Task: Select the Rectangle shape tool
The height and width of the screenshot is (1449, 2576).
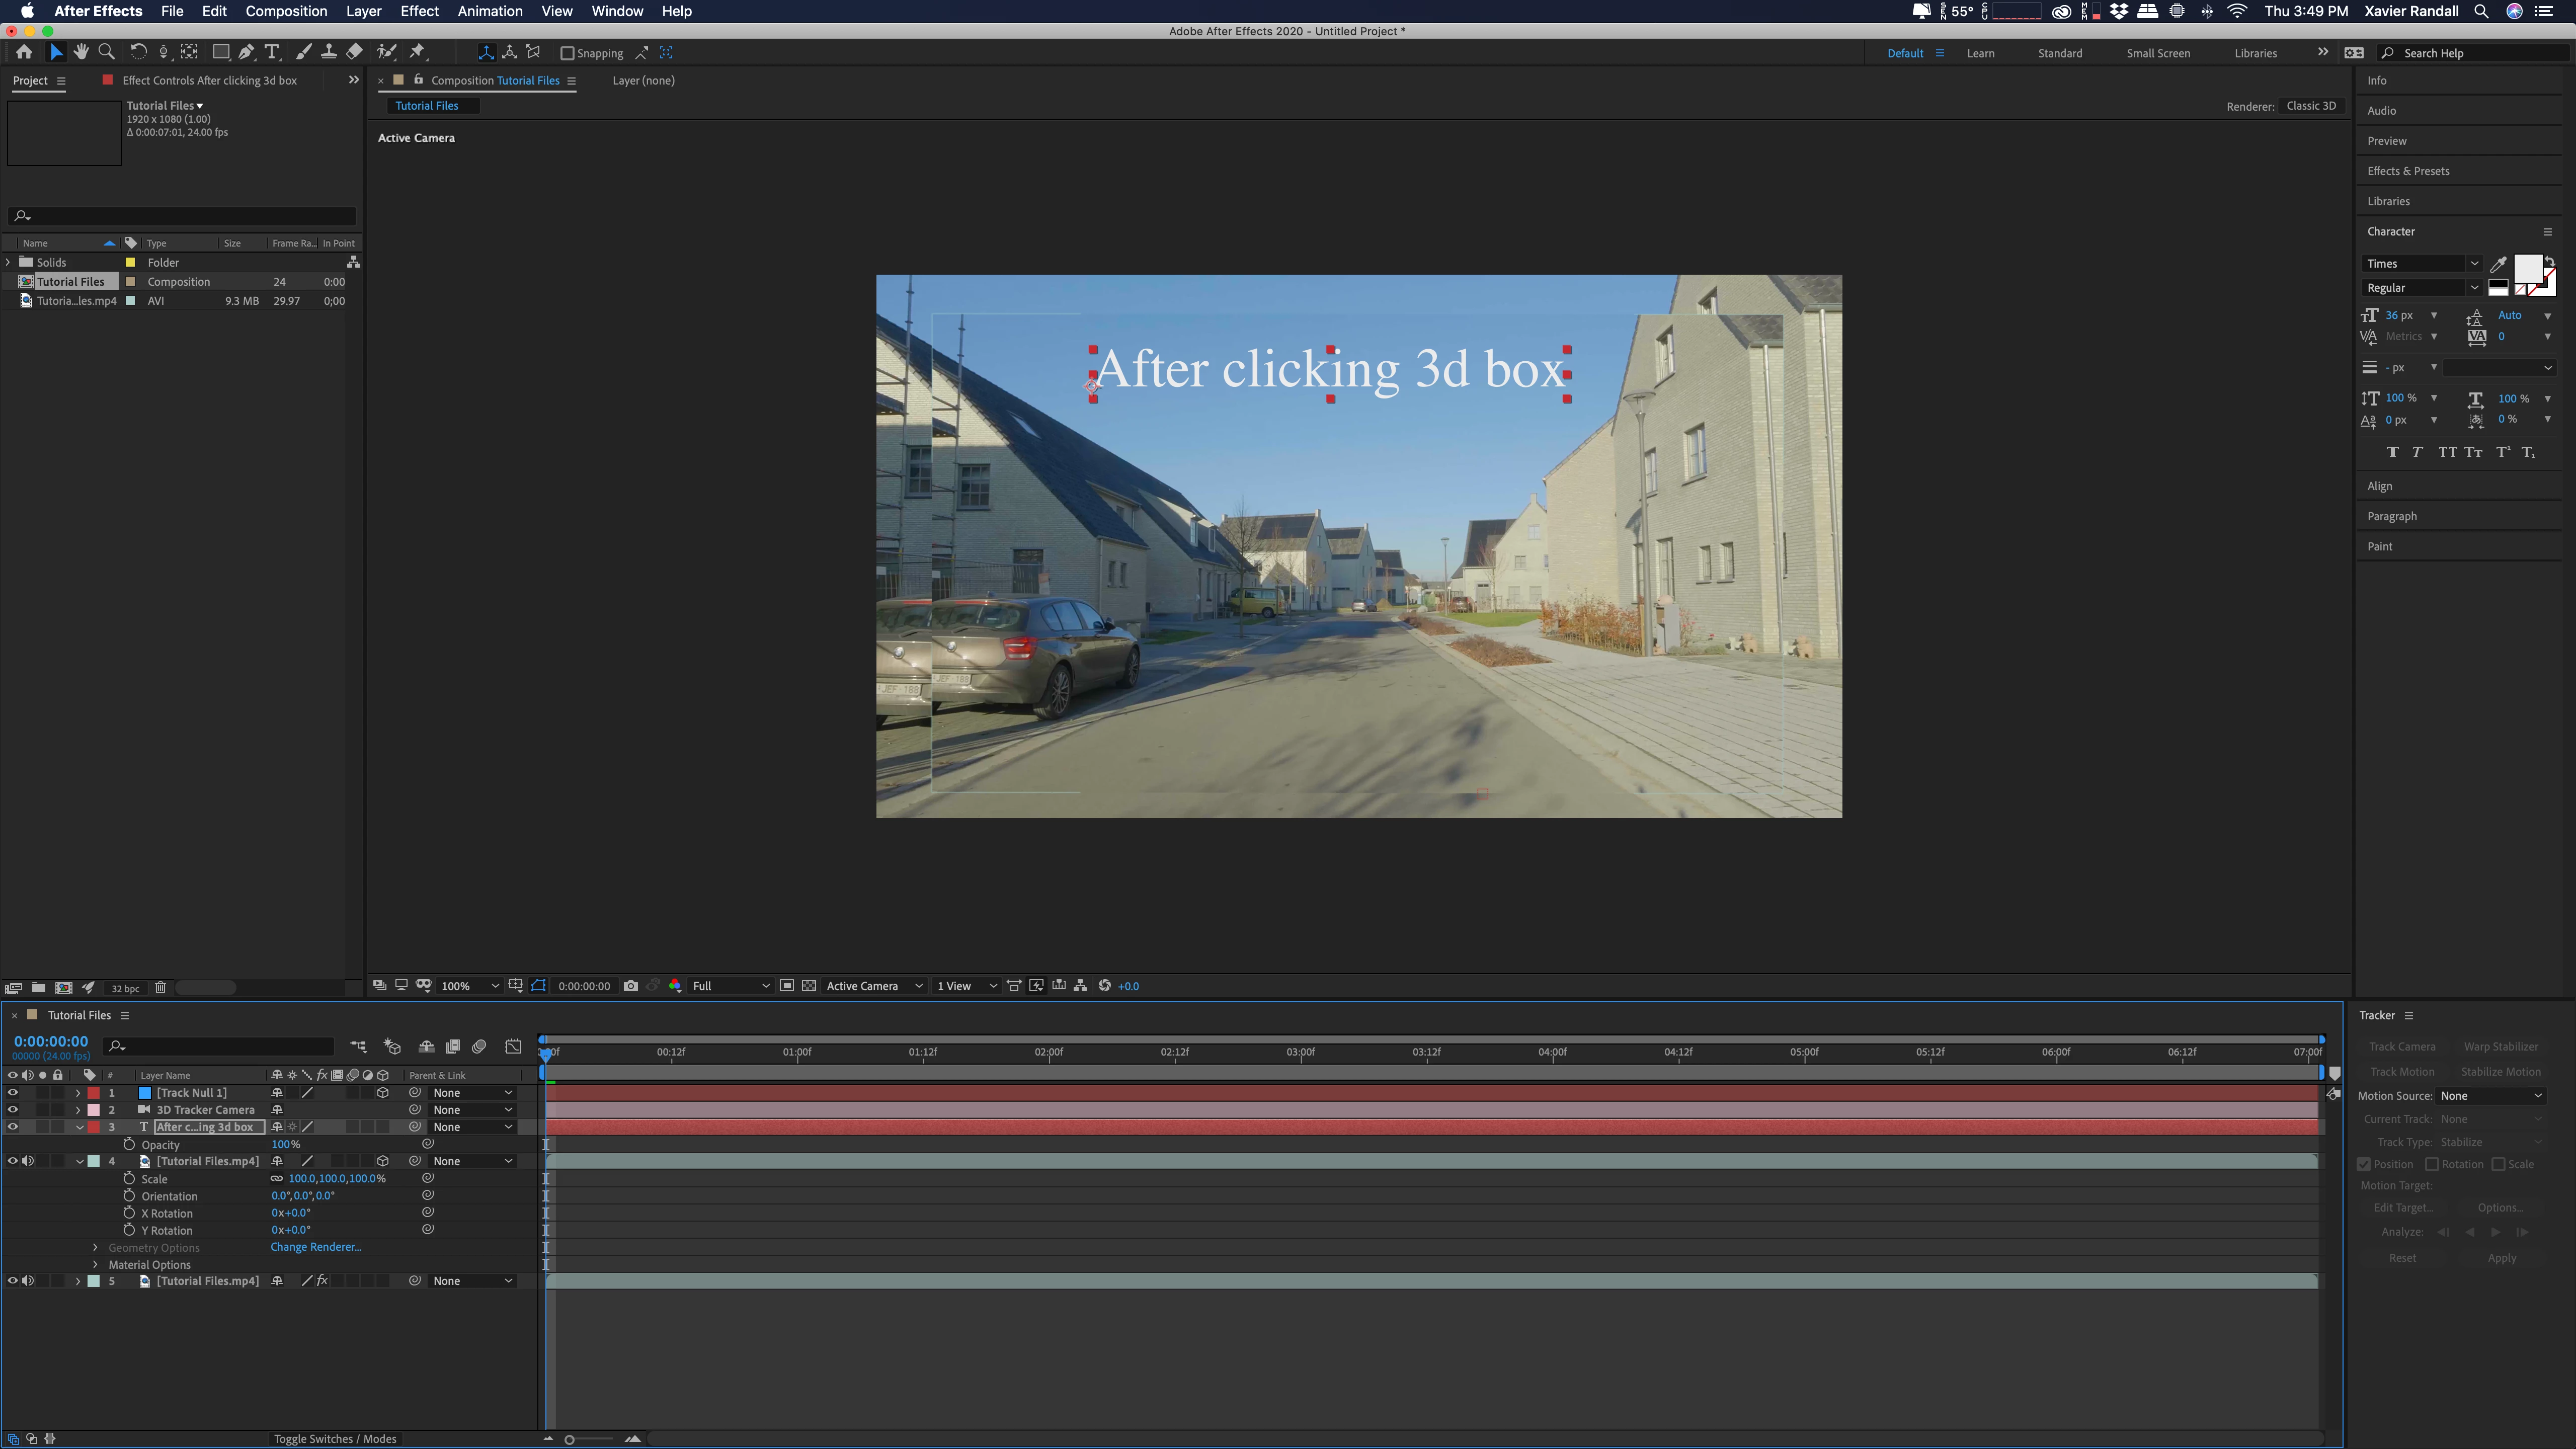Action: [x=221, y=52]
